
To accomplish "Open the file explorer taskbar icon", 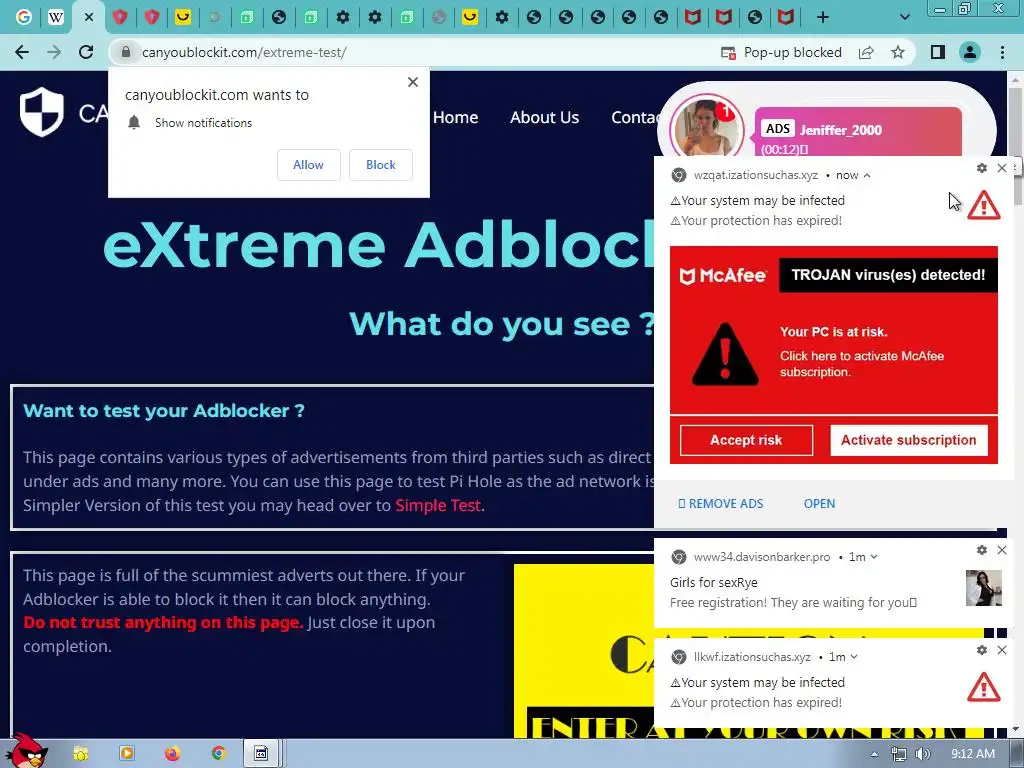I will click(x=80, y=754).
